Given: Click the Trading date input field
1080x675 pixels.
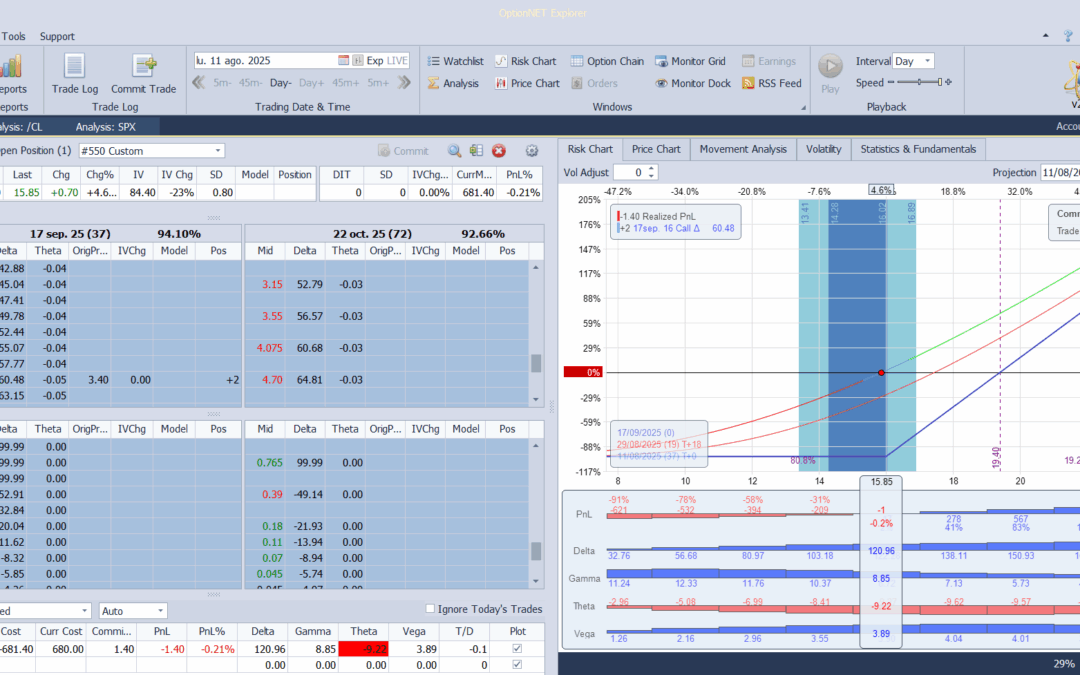Looking at the screenshot, I should tap(265, 61).
